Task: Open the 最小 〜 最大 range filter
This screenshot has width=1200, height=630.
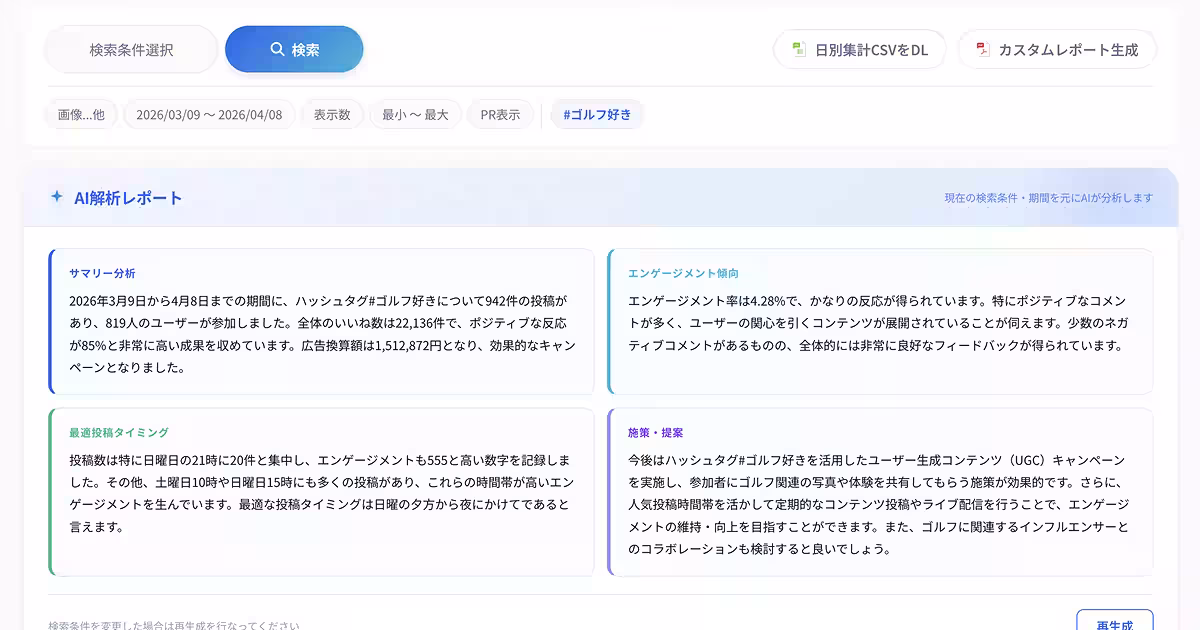Action: point(415,114)
